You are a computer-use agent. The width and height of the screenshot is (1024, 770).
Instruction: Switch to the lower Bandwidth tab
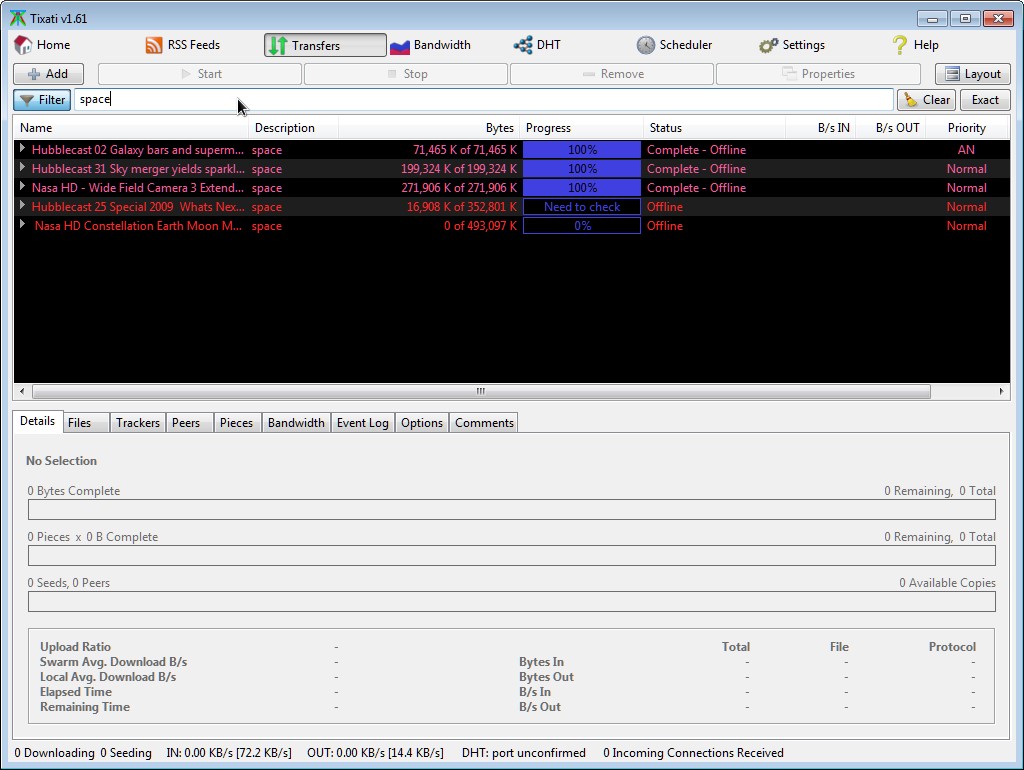tap(296, 423)
